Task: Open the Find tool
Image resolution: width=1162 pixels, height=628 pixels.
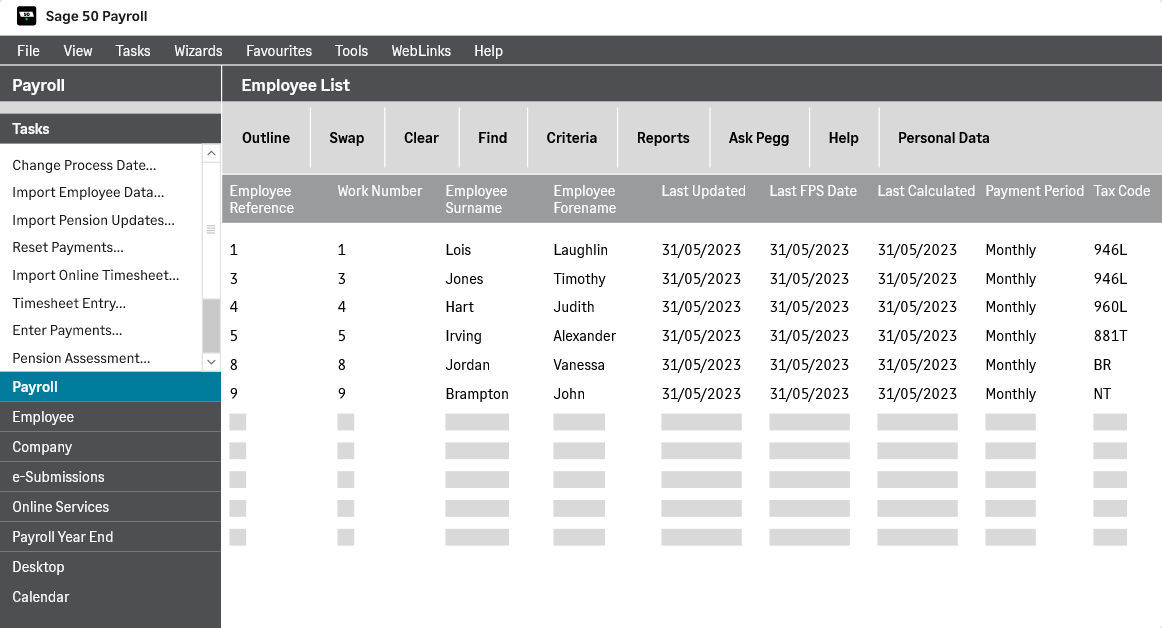Action: pos(492,137)
